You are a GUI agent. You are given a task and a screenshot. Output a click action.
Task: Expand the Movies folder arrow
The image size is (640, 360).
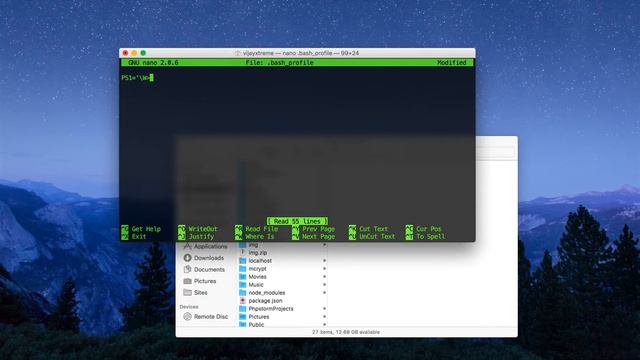324,277
